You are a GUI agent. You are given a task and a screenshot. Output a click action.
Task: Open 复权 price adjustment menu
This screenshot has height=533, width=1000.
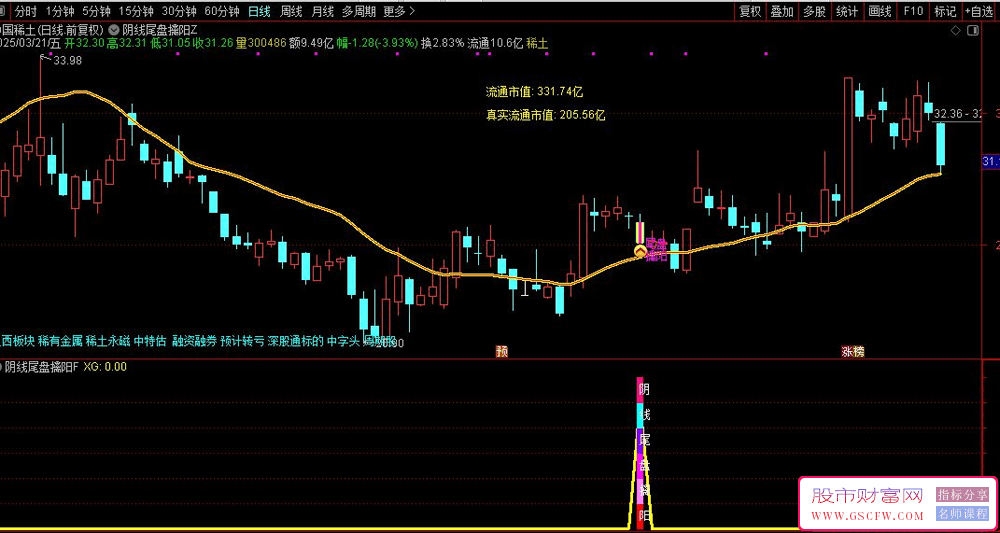tap(750, 11)
